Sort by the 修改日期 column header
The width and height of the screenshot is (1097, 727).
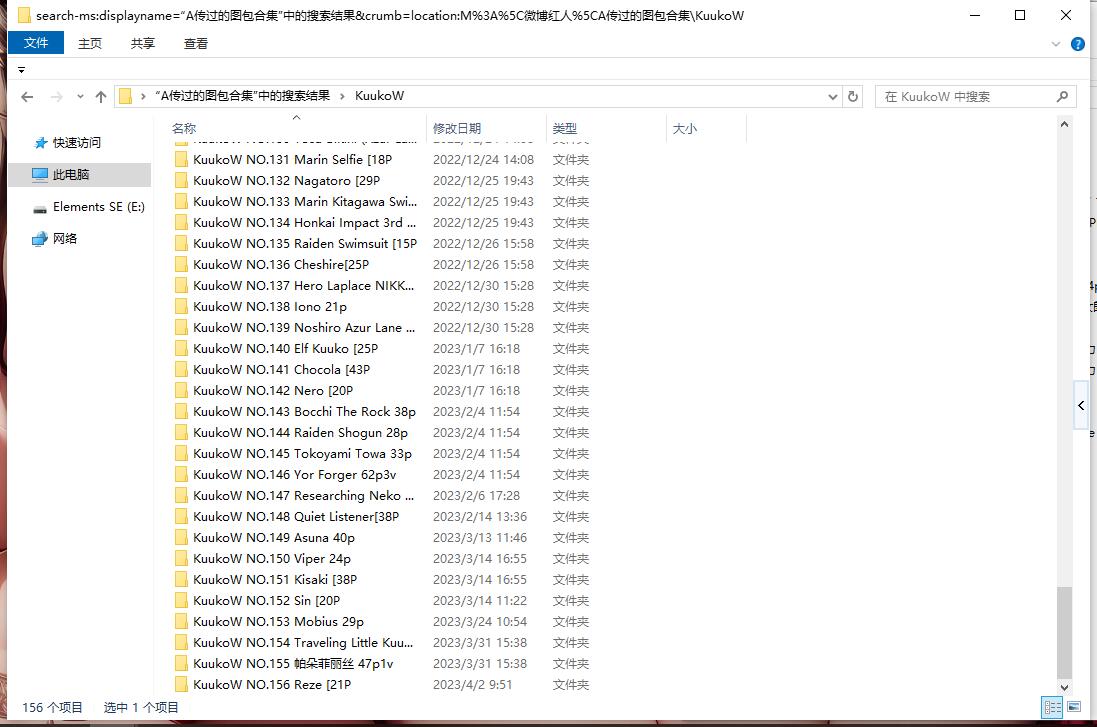(486, 128)
